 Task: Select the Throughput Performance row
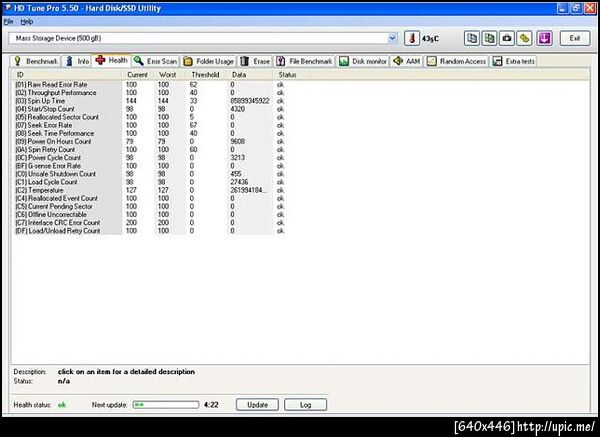[x=150, y=93]
